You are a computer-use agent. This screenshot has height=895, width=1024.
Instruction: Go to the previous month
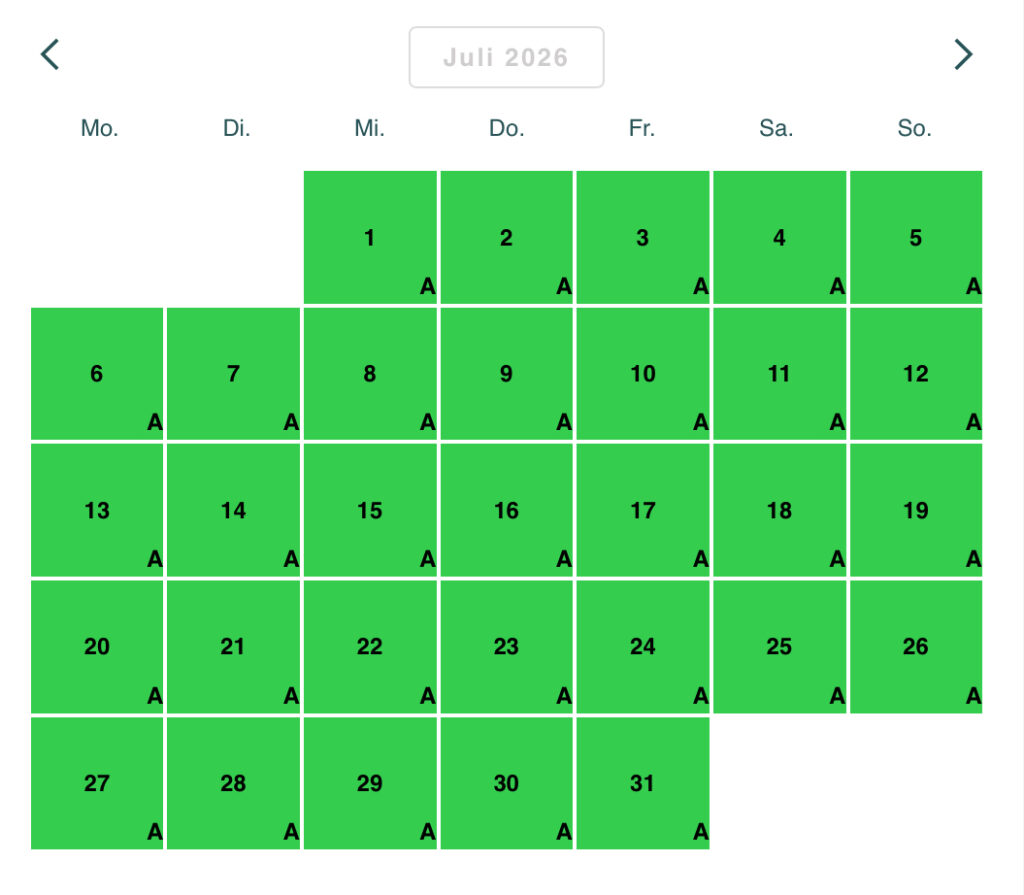pyautogui.click(x=50, y=55)
